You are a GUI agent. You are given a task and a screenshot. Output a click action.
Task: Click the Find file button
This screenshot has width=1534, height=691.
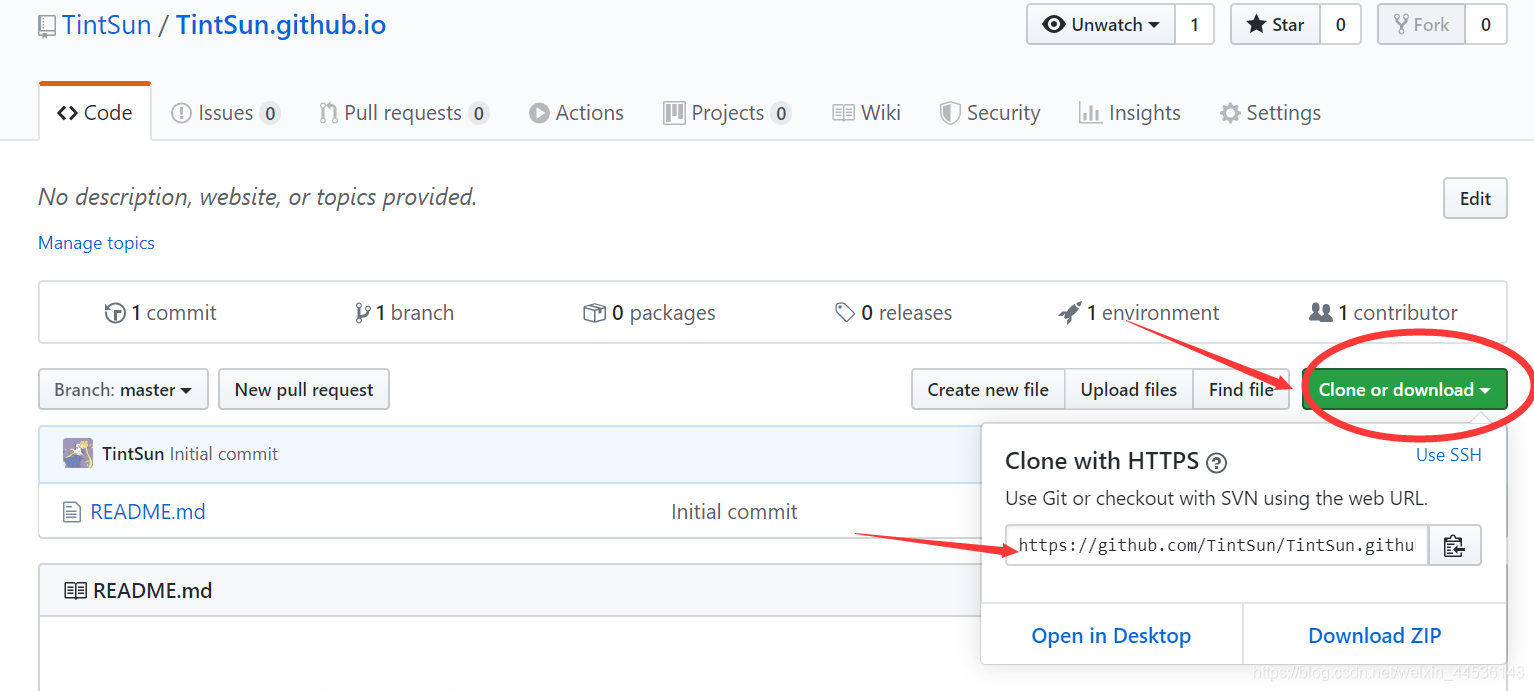pos(1241,389)
